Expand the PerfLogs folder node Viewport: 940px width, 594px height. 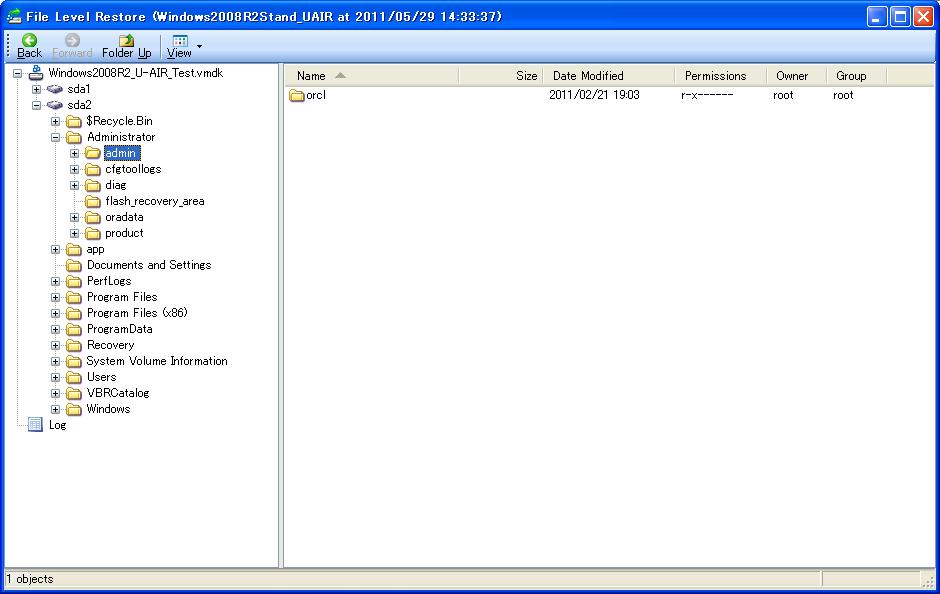click(55, 281)
